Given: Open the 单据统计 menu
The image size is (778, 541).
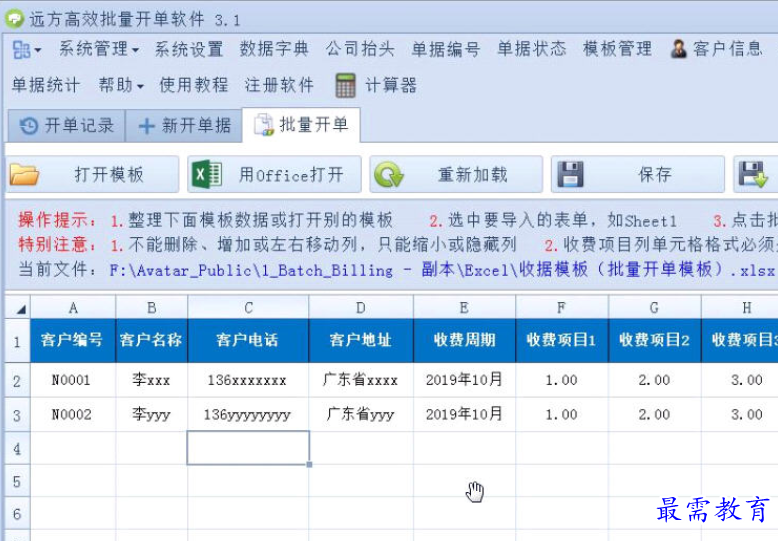Looking at the screenshot, I should 46,85.
